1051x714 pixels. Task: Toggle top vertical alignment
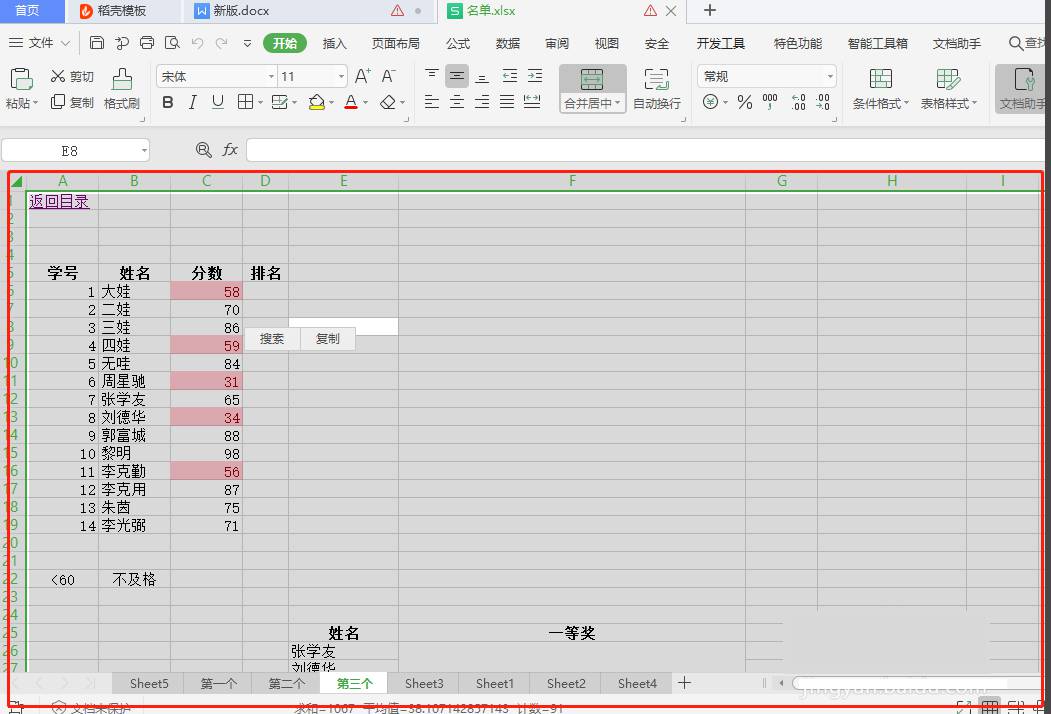coord(432,76)
